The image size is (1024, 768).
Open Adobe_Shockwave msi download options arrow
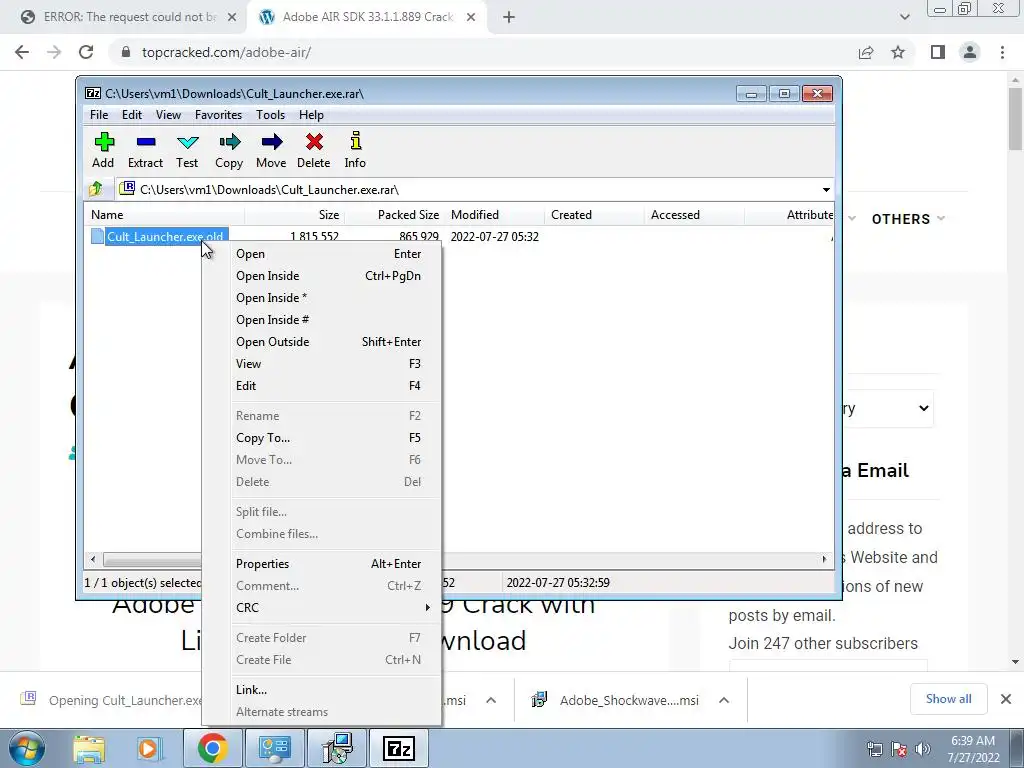(x=724, y=700)
